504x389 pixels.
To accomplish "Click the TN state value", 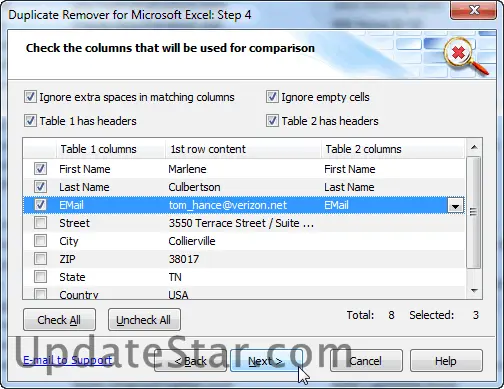I will [175, 277].
